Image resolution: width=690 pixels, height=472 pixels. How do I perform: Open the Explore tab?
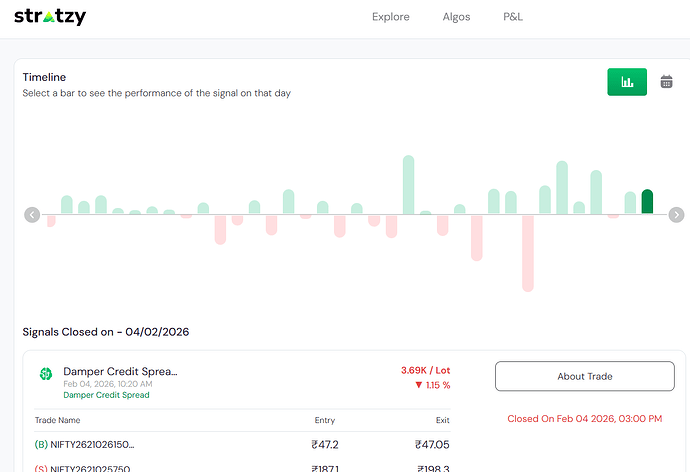pos(391,17)
